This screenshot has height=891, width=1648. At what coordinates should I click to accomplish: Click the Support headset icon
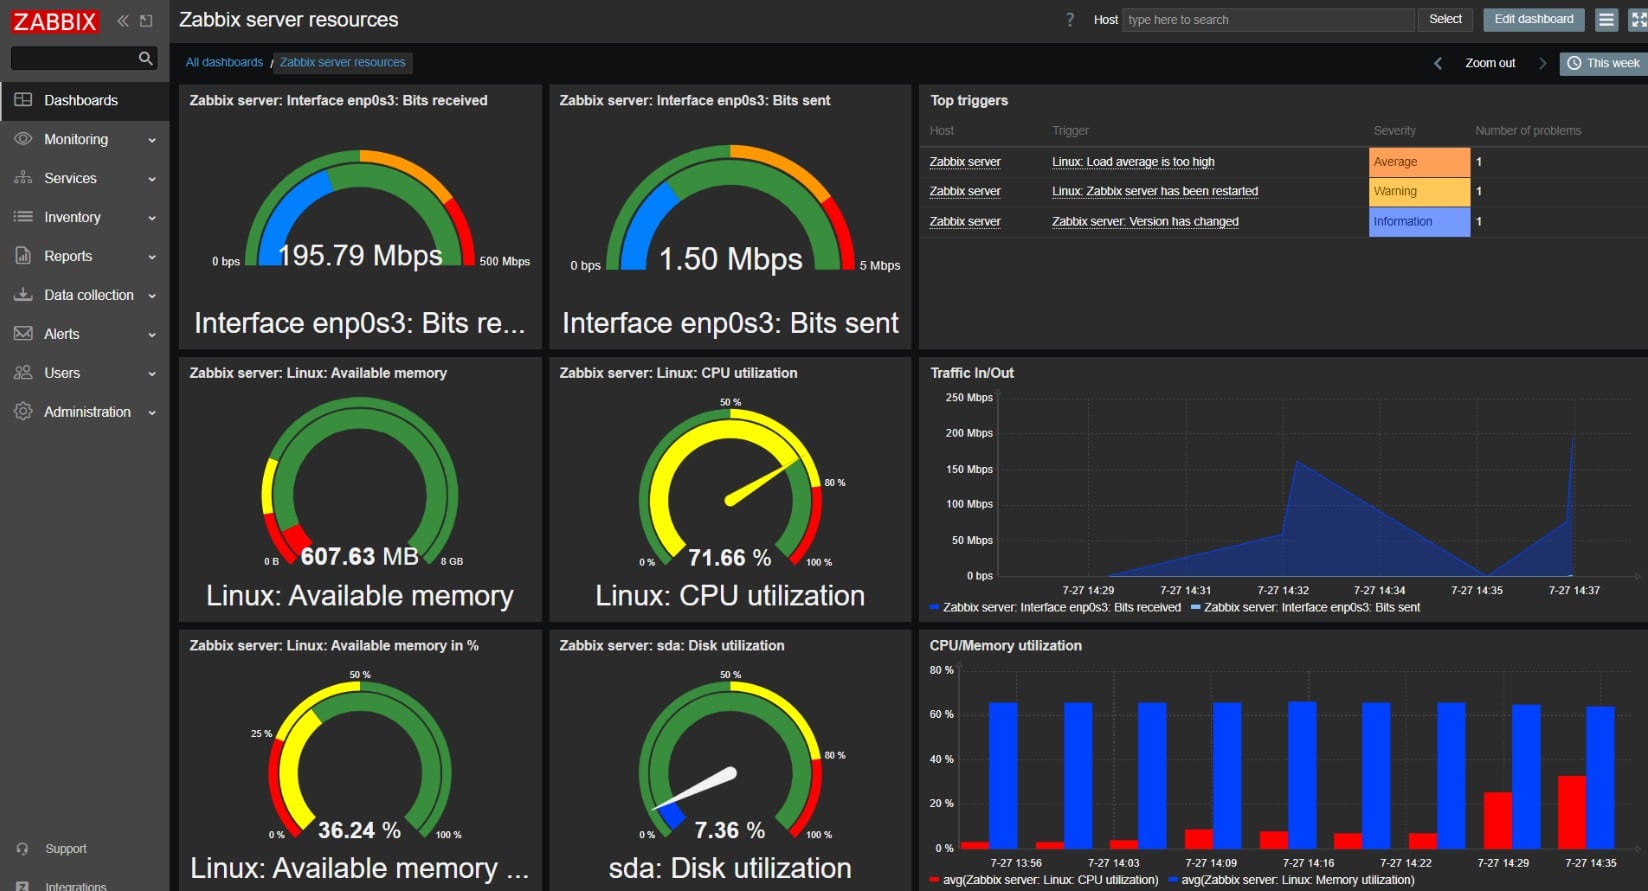tap(23, 849)
